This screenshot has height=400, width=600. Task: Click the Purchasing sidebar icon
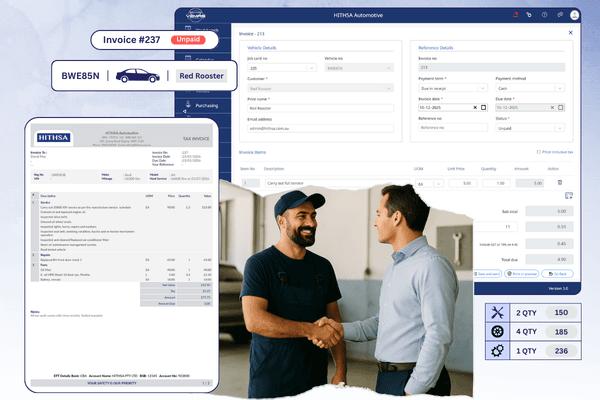pyautogui.click(x=188, y=104)
